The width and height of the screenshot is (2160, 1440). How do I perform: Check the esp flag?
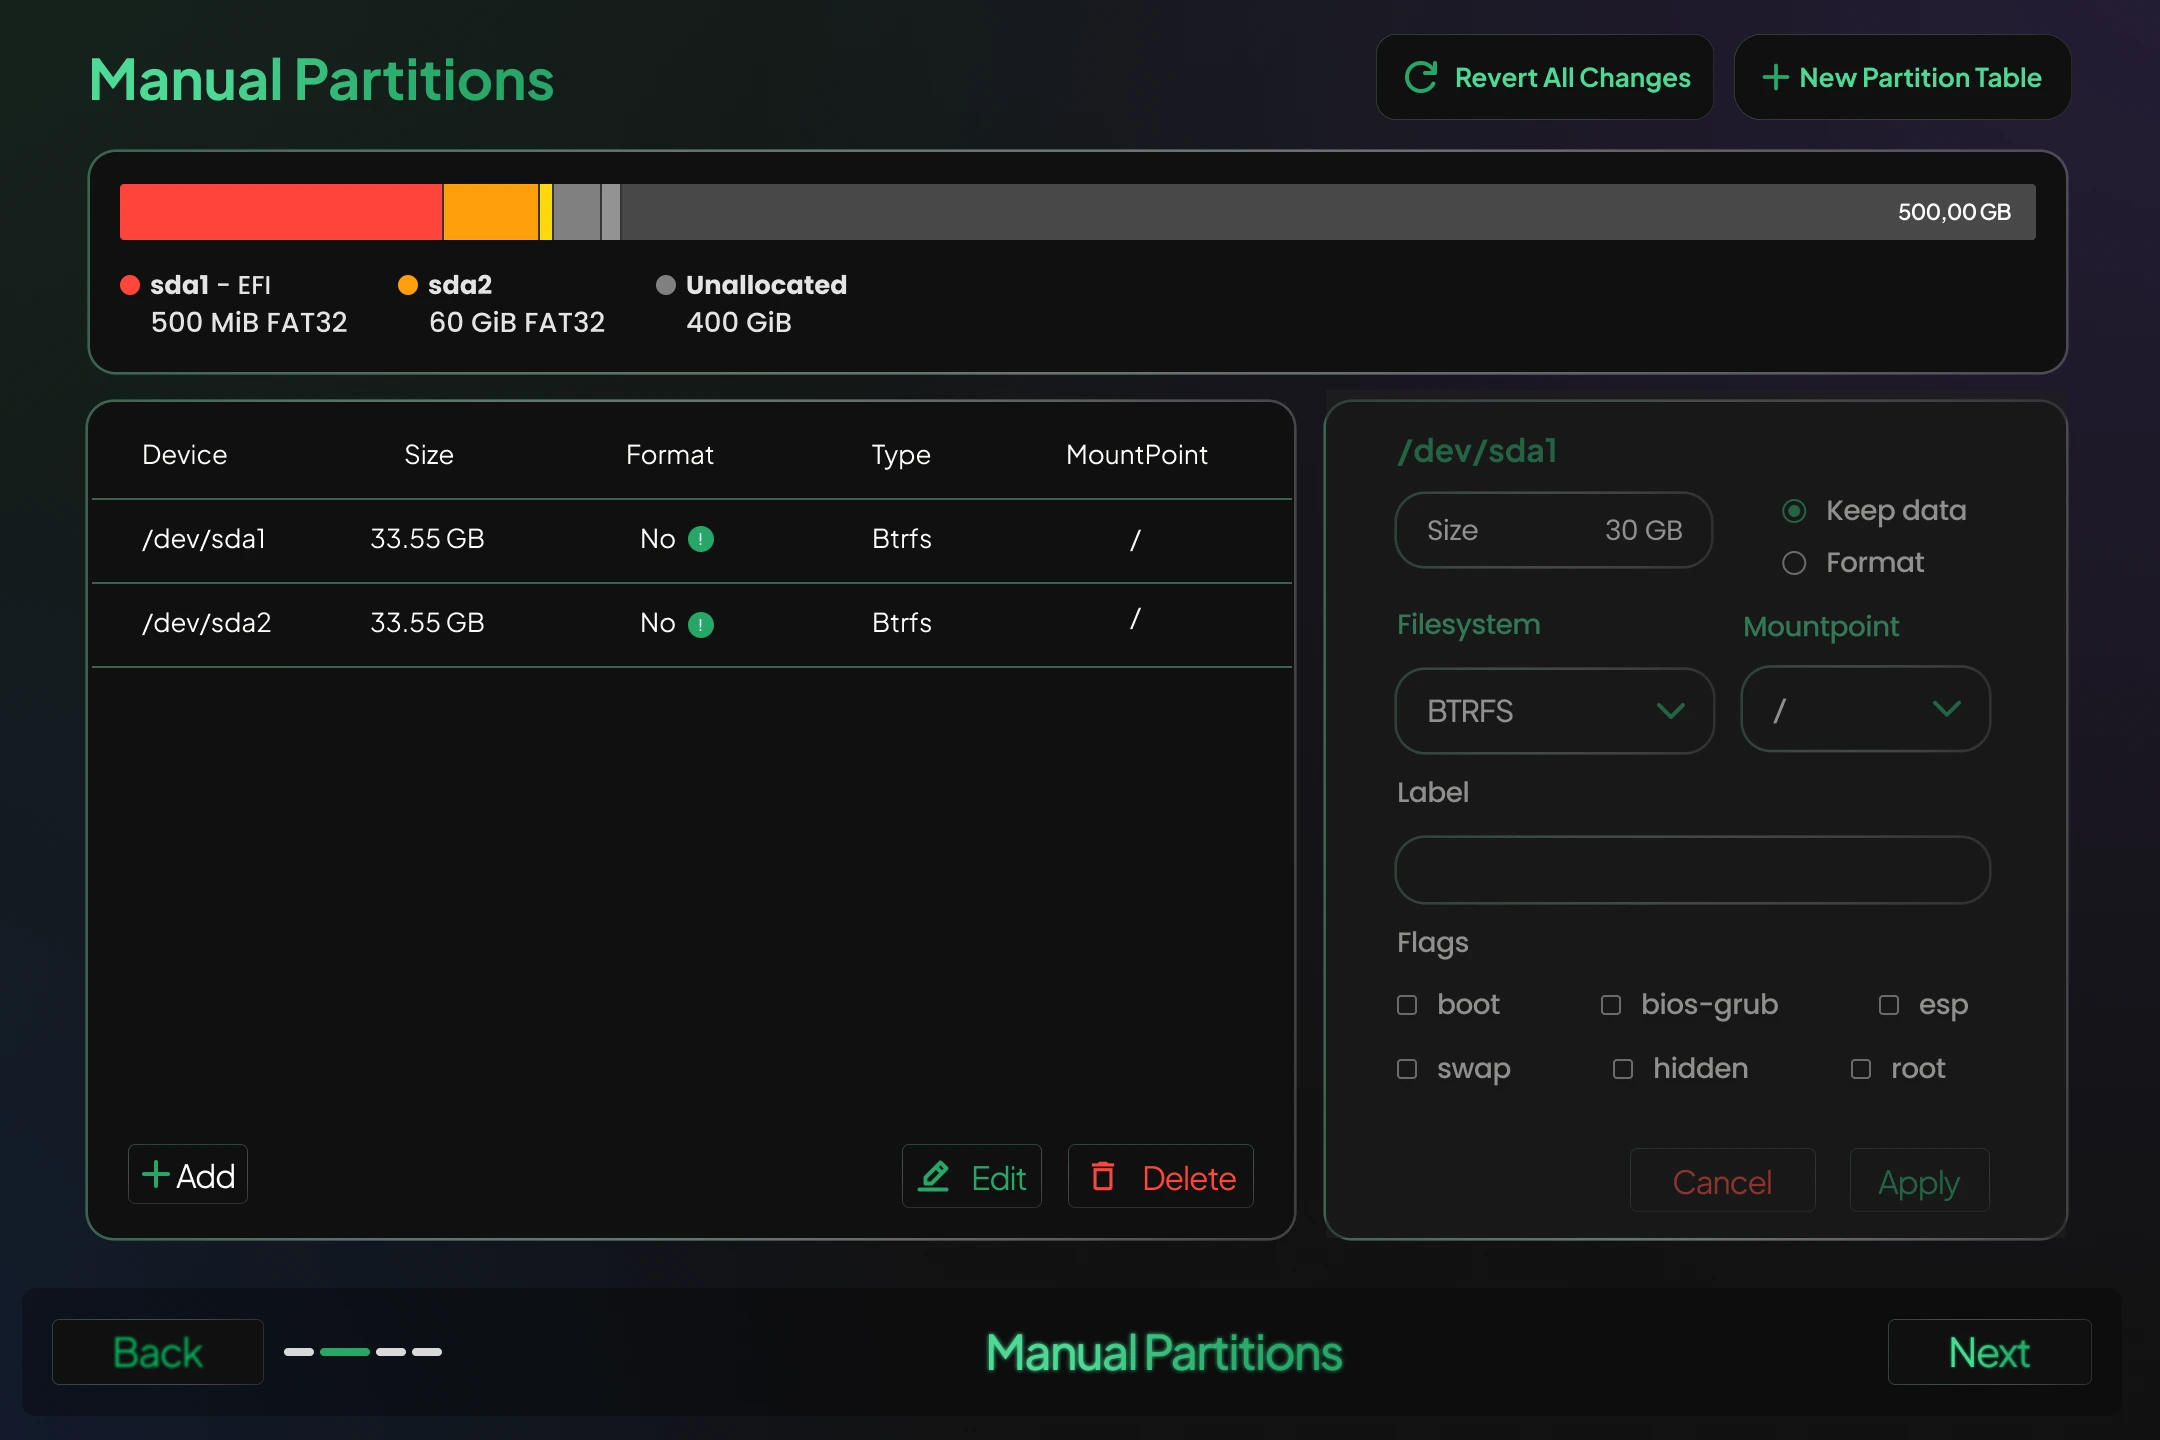(x=1889, y=1005)
